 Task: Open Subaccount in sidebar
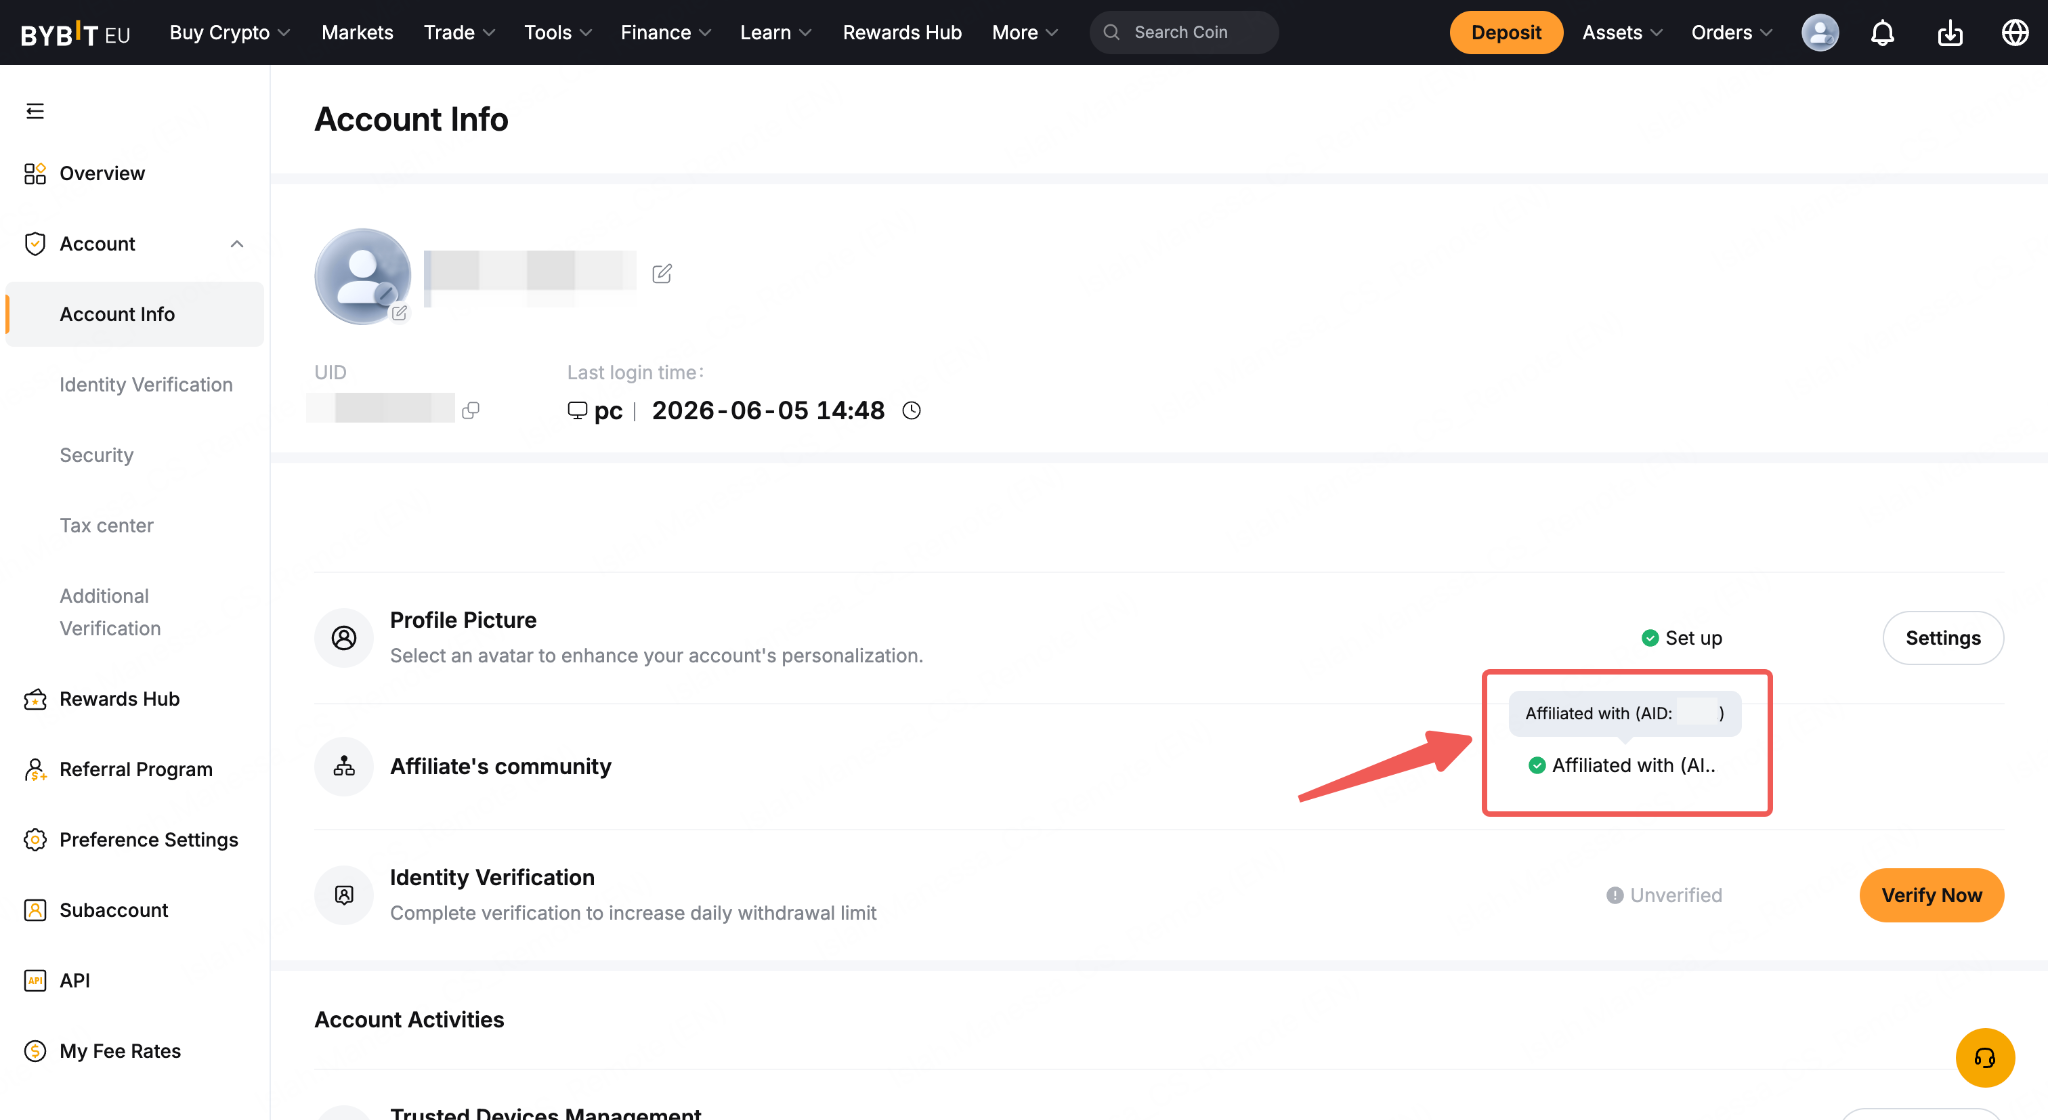(x=114, y=910)
